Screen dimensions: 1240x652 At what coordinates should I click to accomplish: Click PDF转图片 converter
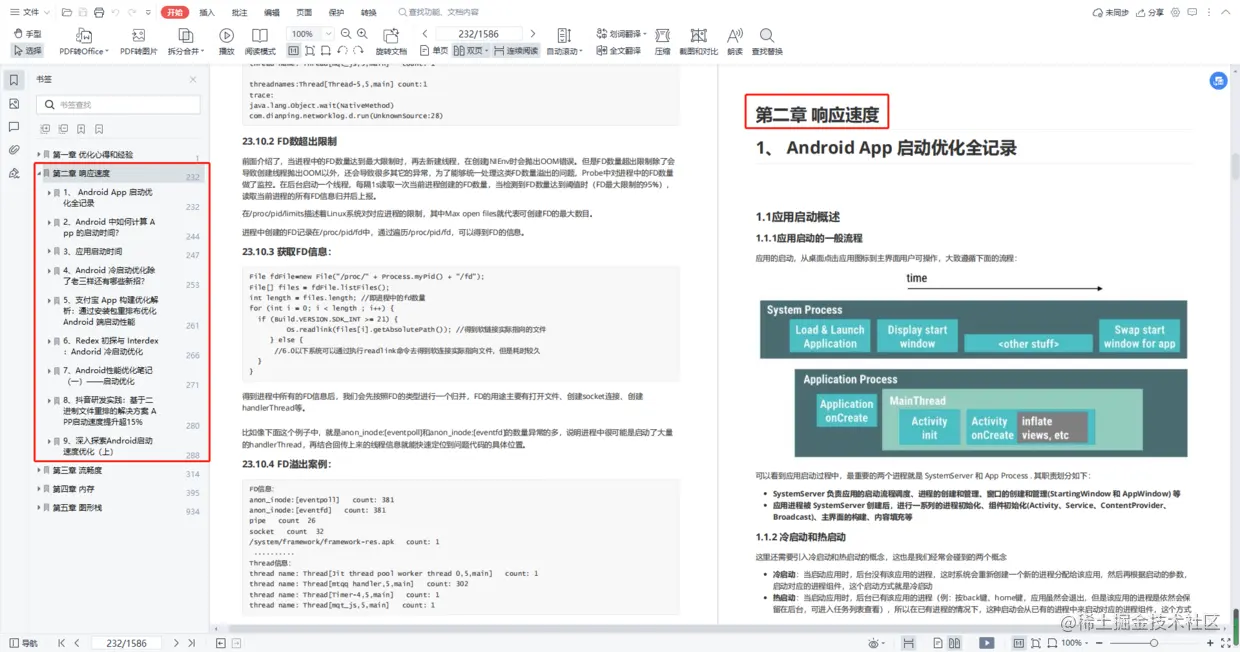tap(138, 42)
